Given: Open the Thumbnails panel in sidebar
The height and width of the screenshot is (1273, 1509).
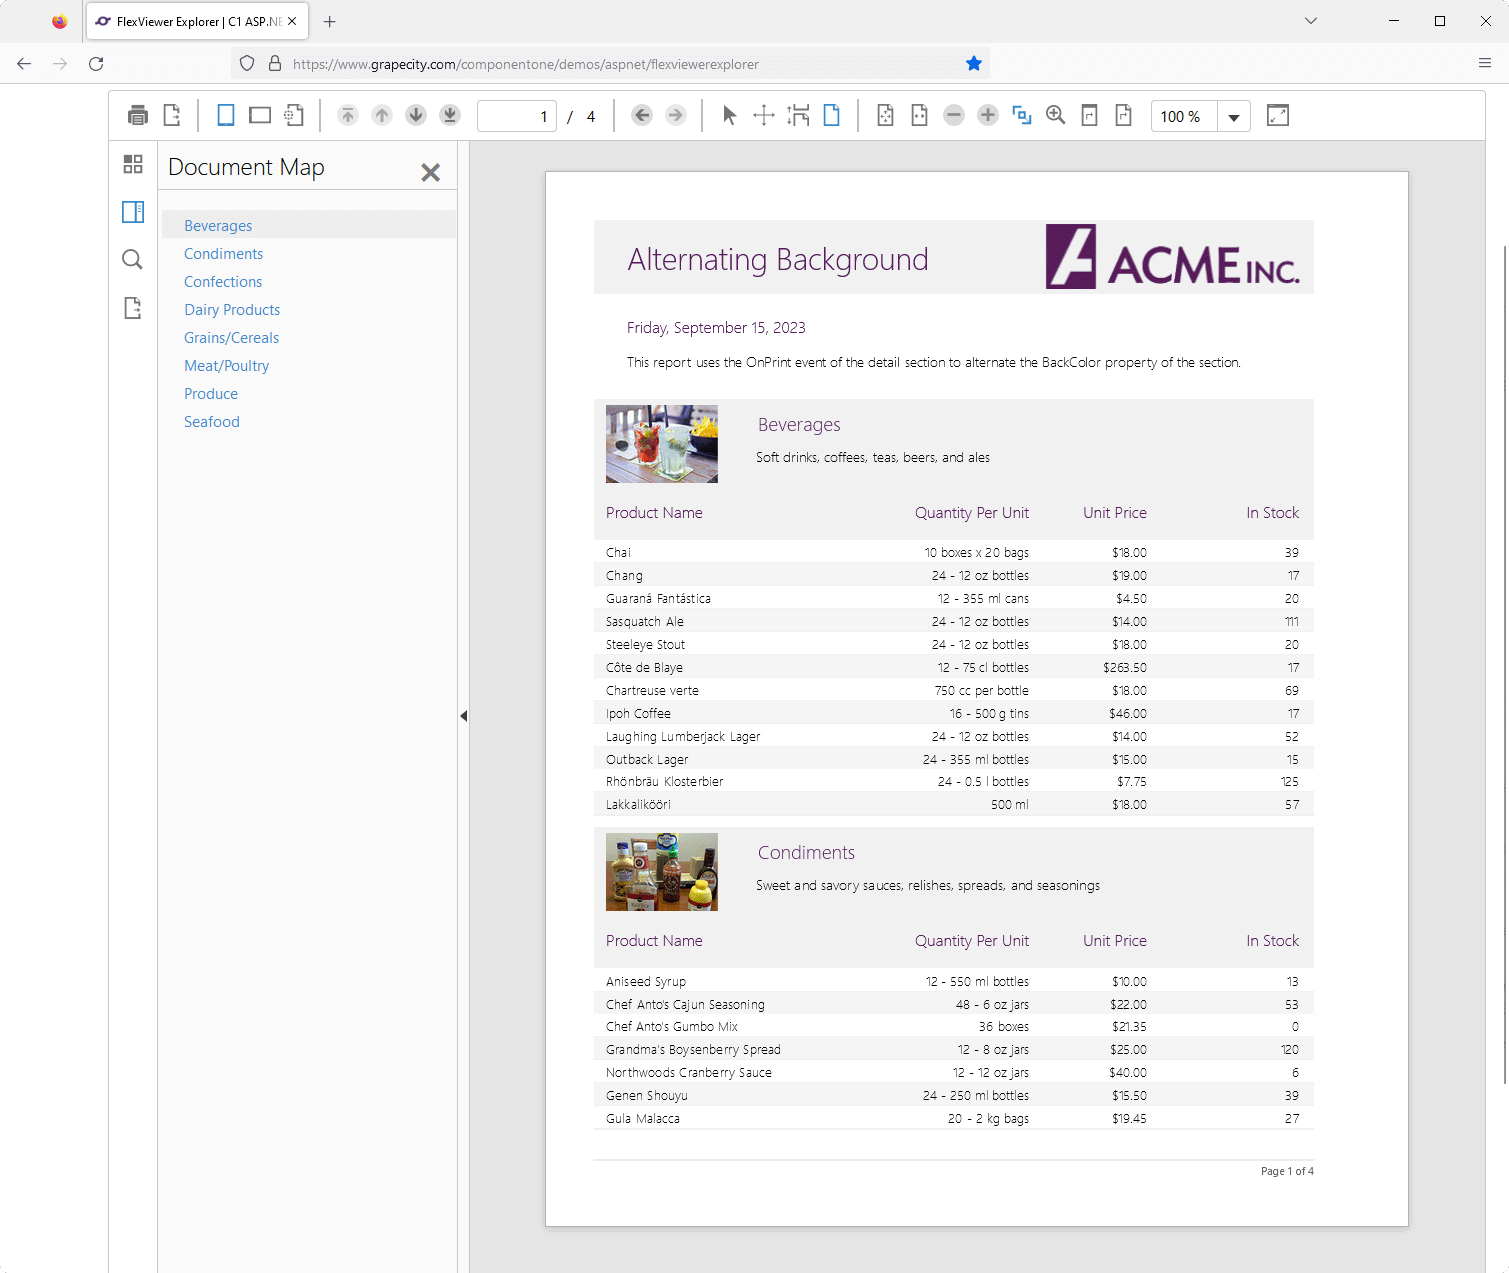Looking at the screenshot, I should (x=132, y=164).
